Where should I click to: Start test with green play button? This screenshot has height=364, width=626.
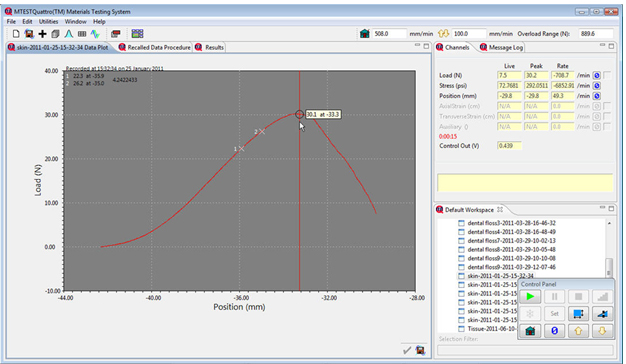[530, 297]
